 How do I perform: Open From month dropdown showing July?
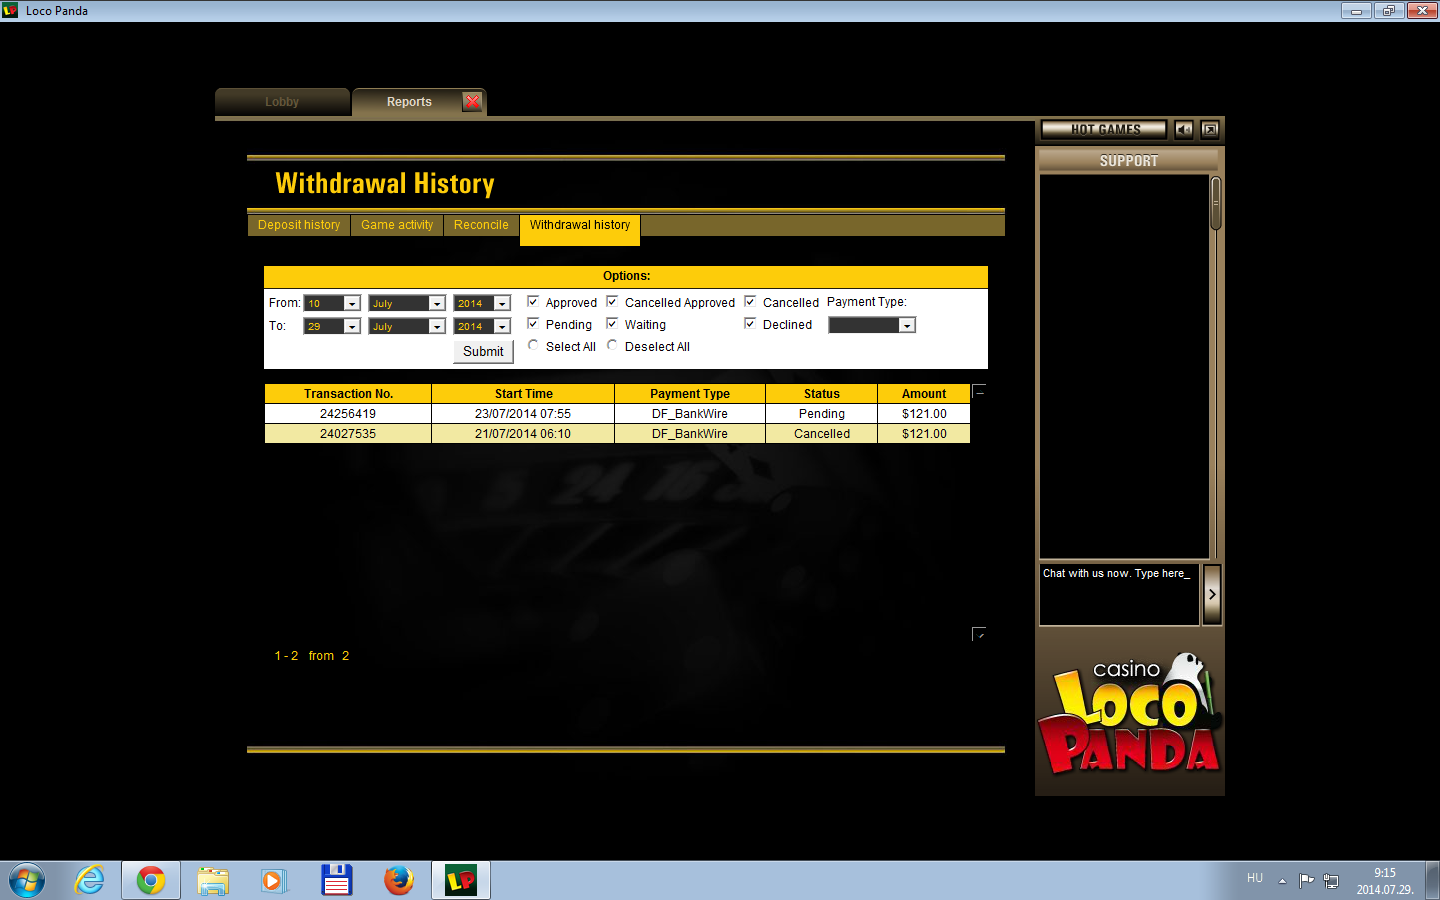(407, 303)
